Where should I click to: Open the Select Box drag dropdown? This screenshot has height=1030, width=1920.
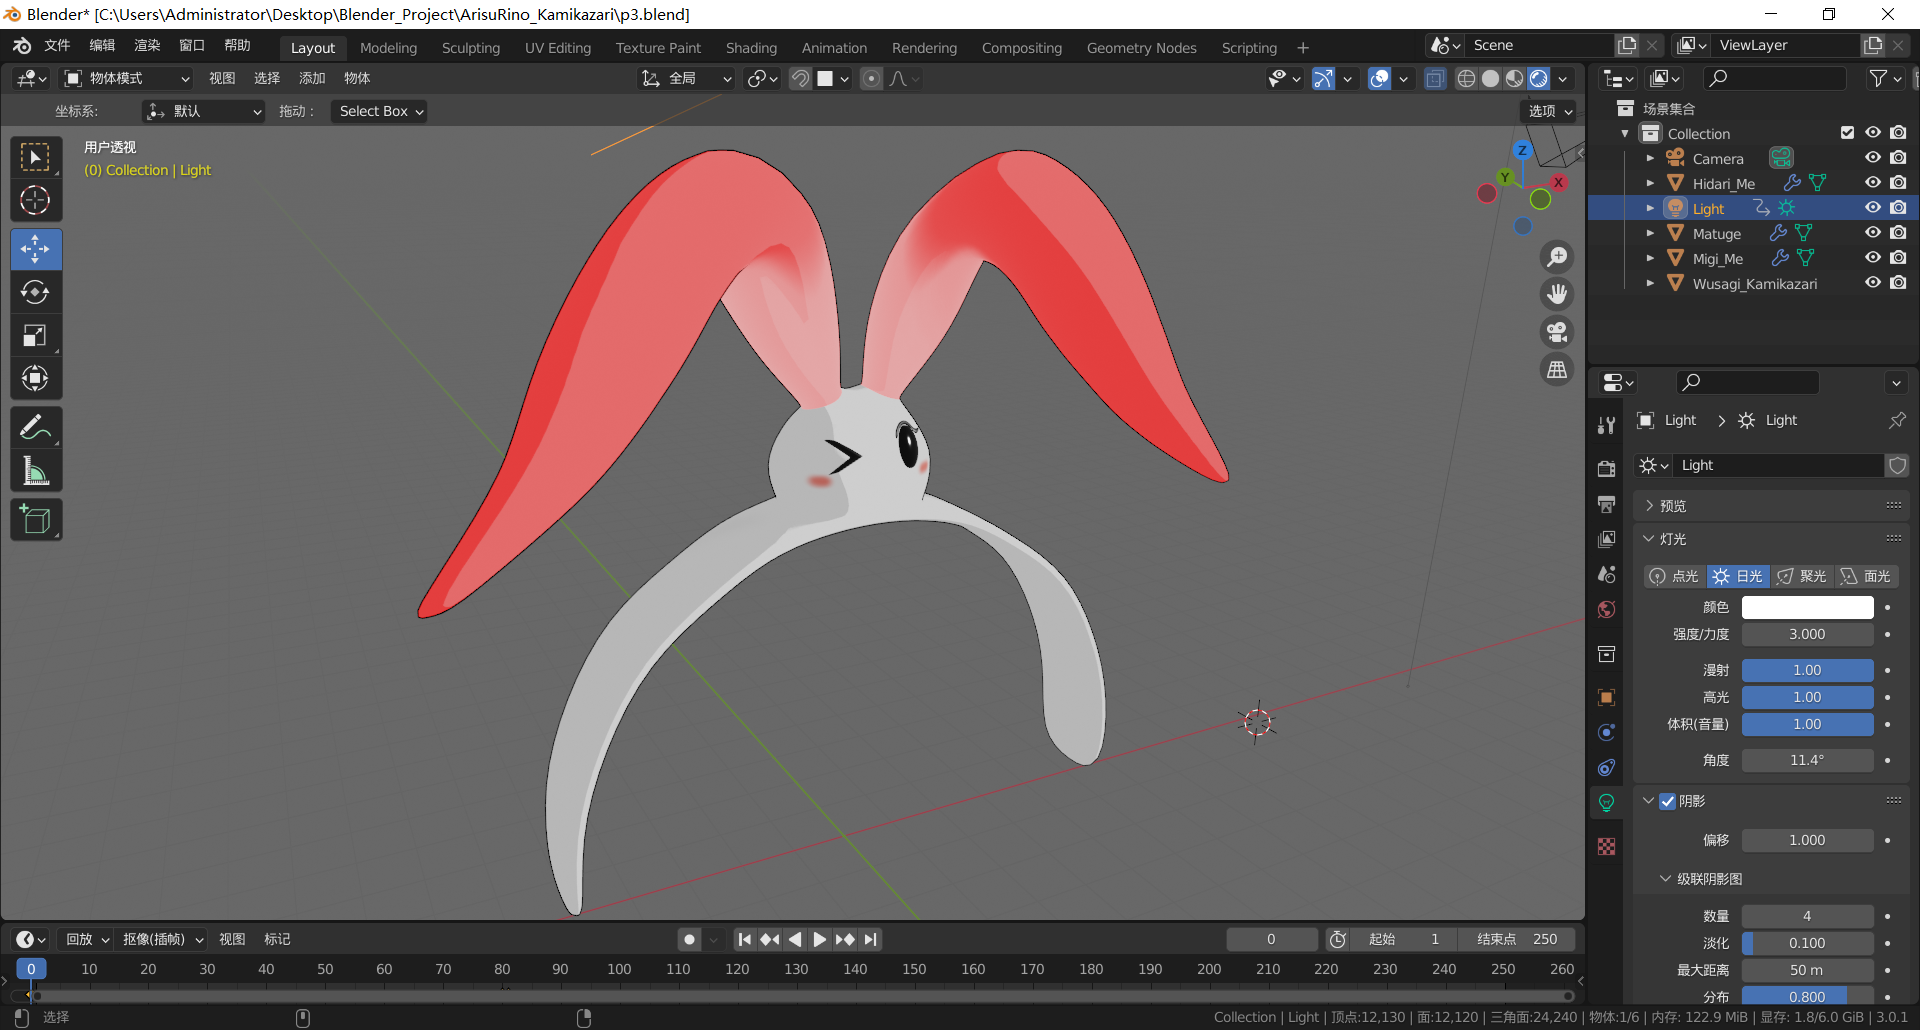click(380, 111)
